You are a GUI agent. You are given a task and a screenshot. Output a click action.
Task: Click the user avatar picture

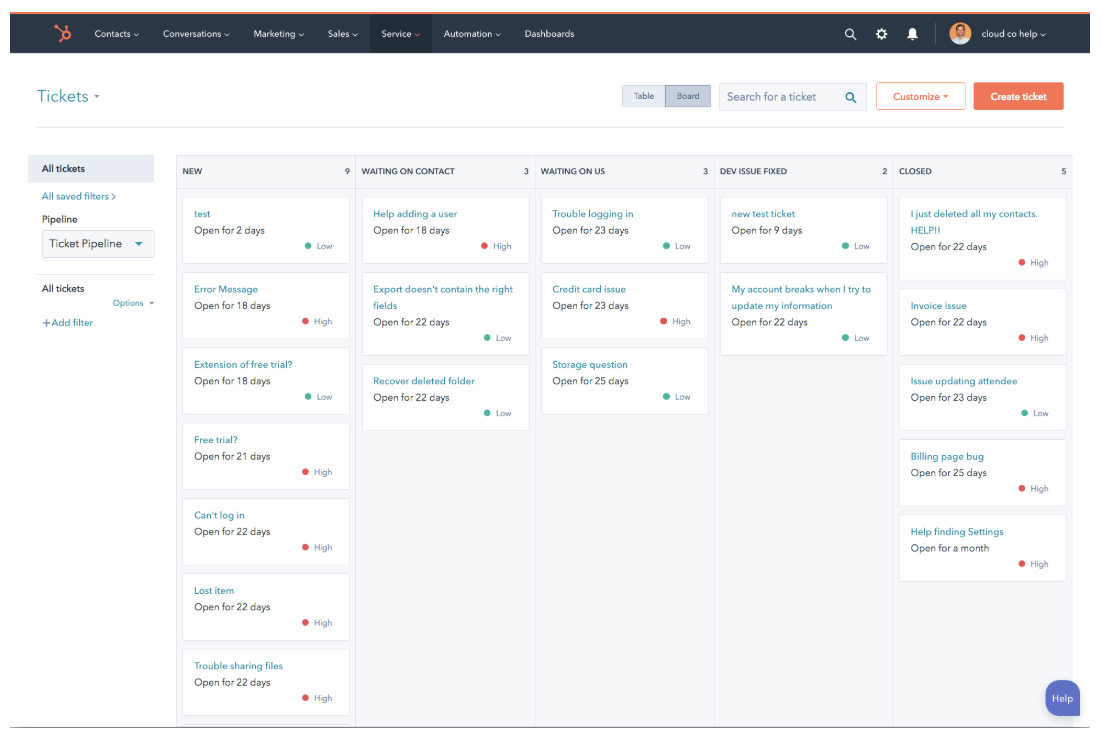pyautogui.click(x=960, y=34)
